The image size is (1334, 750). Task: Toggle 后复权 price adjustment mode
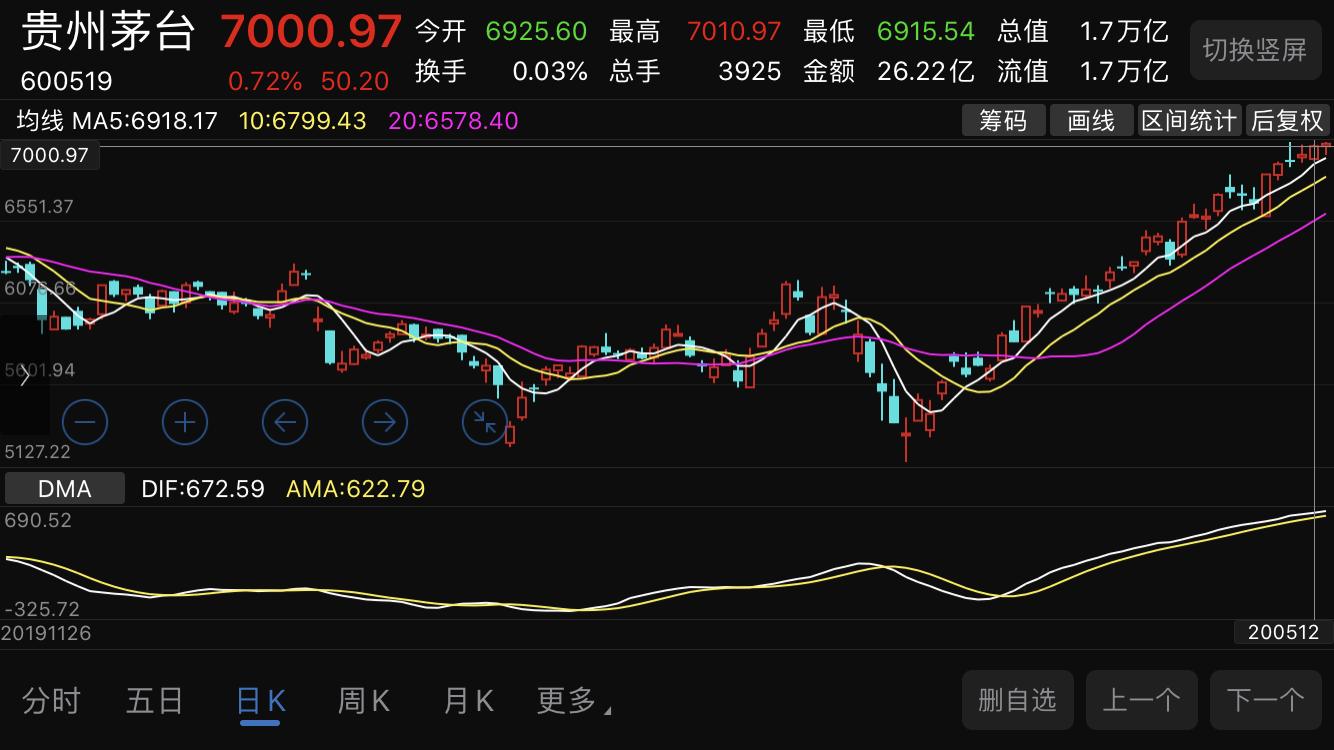click(1287, 120)
